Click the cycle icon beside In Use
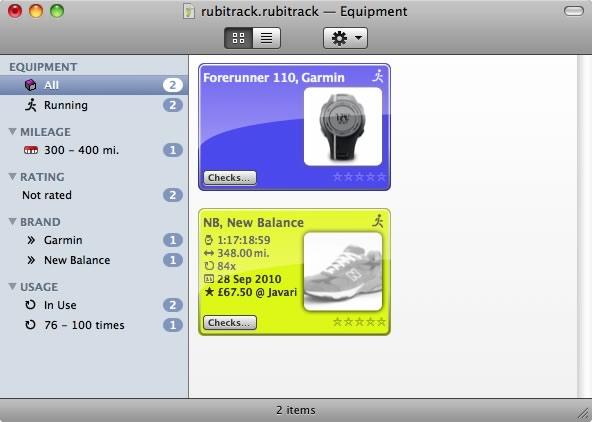Image resolution: width=592 pixels, height=422 pixels. point(30,305)
